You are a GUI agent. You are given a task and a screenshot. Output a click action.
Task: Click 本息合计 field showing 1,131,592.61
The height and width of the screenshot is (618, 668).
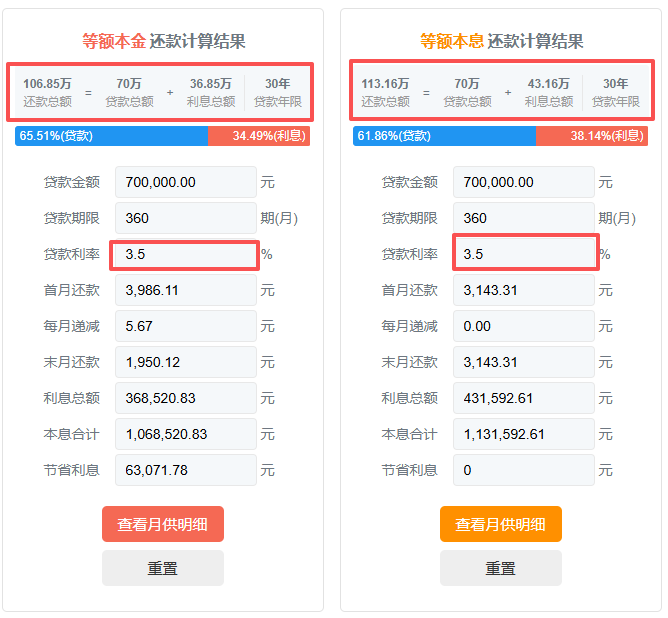click(524, 434)
